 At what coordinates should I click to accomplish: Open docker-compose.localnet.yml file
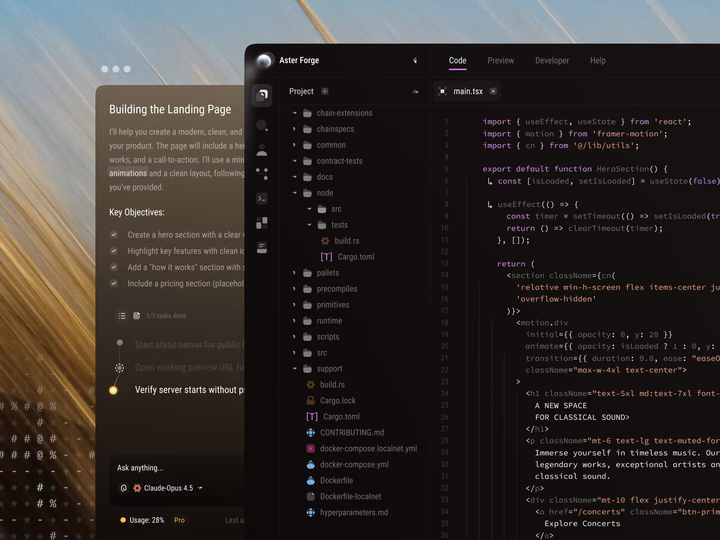point(361,449)
